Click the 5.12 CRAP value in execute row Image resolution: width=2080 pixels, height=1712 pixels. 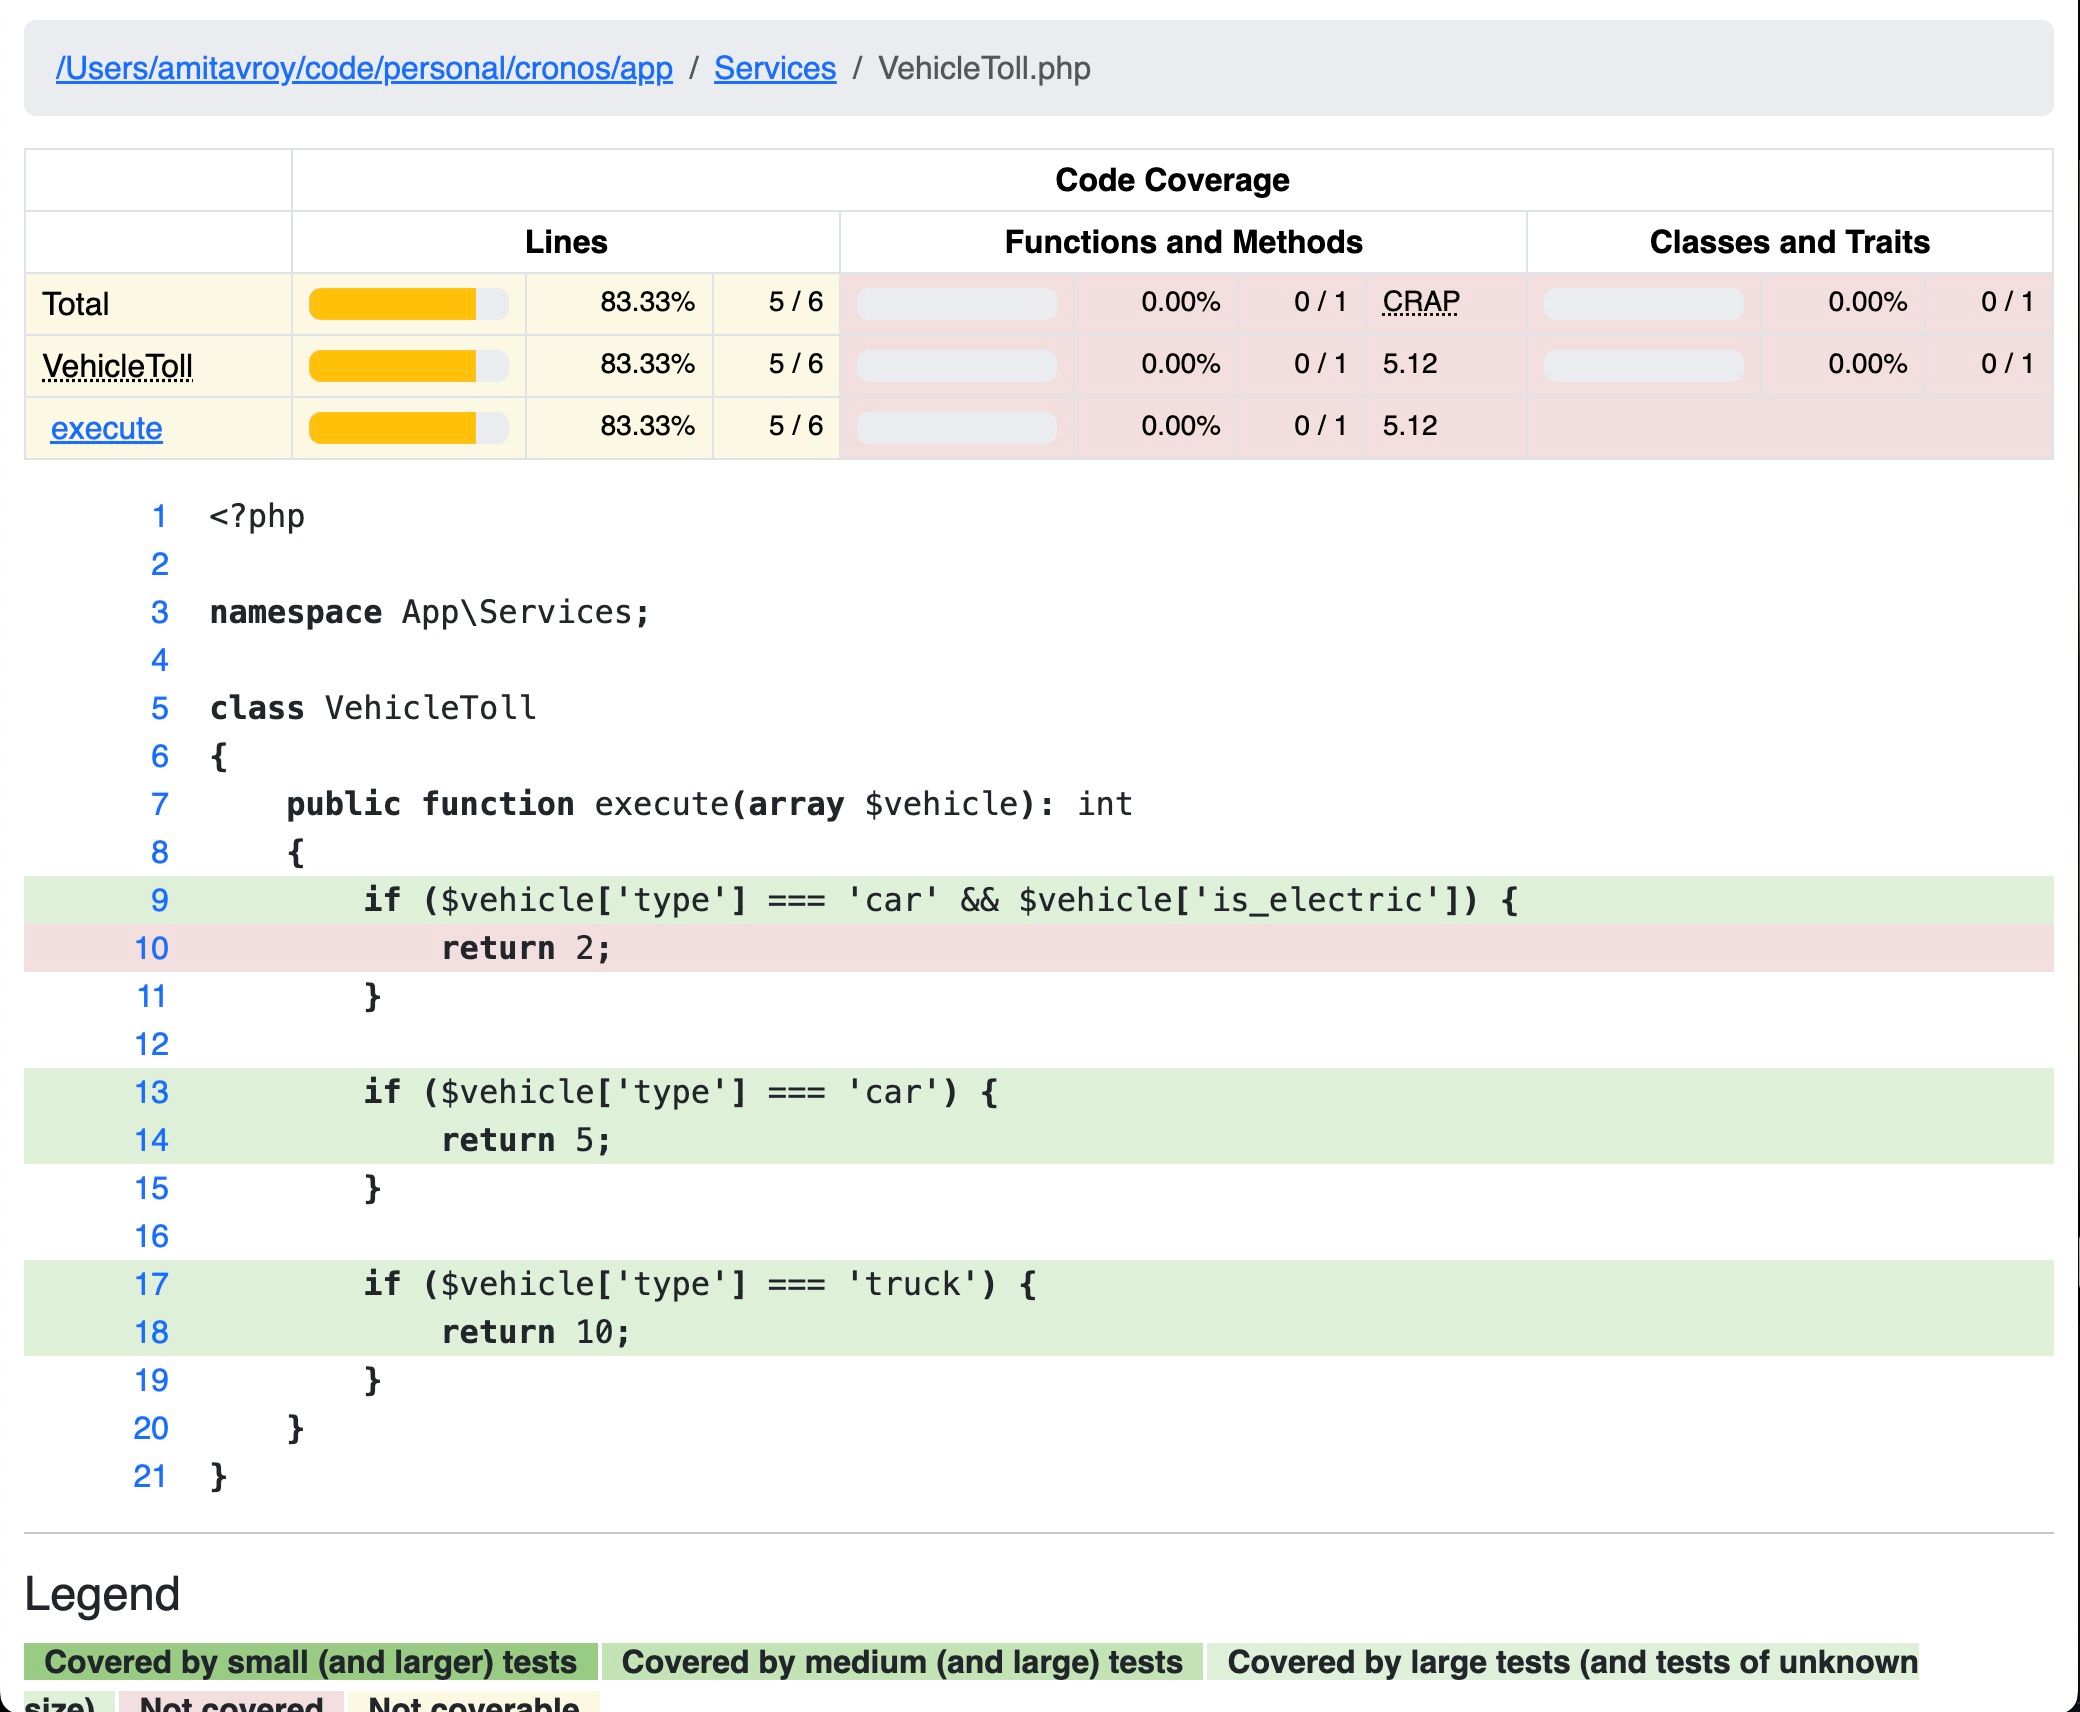pos(1410,426)
